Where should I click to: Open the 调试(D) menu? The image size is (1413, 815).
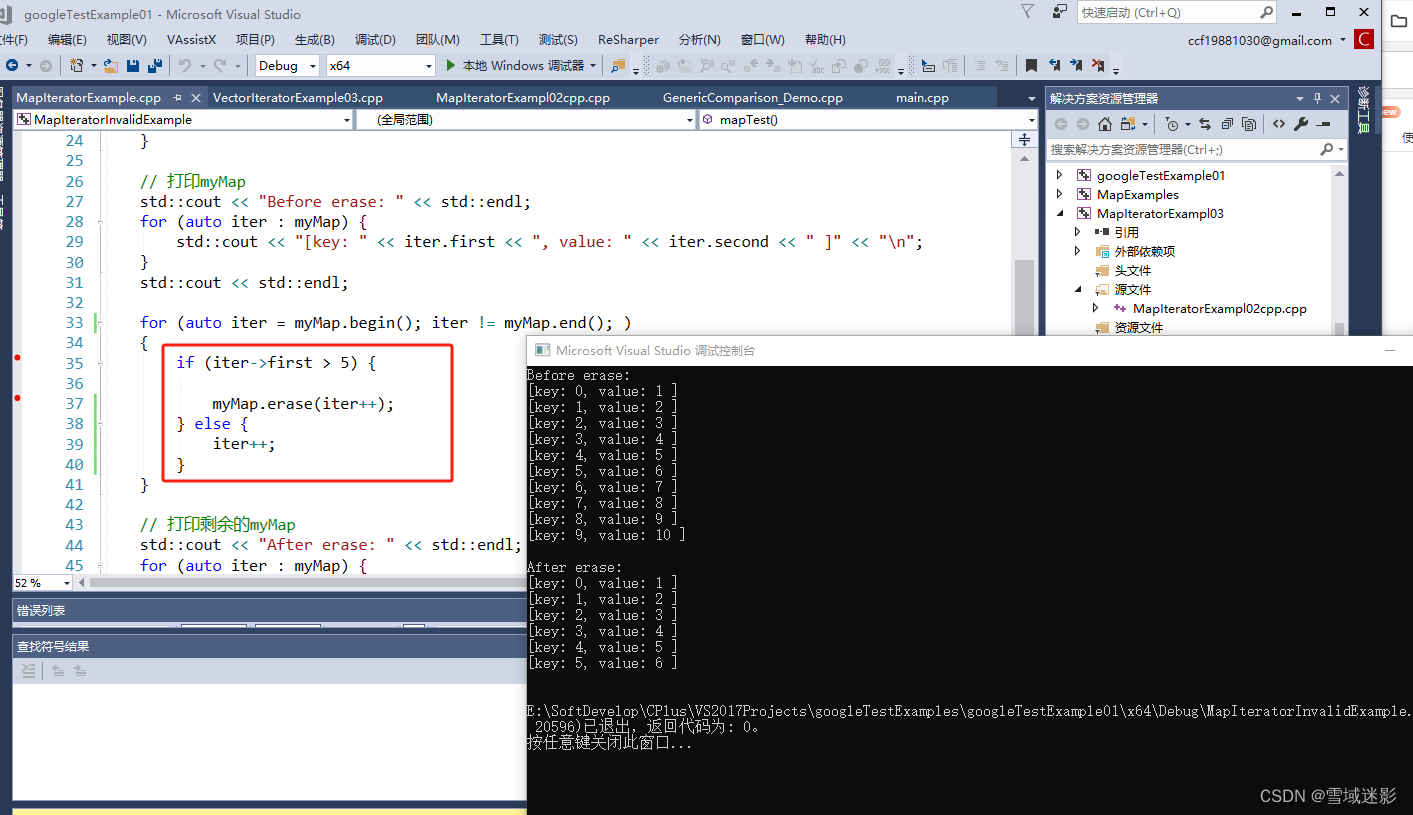pos(375,40)
